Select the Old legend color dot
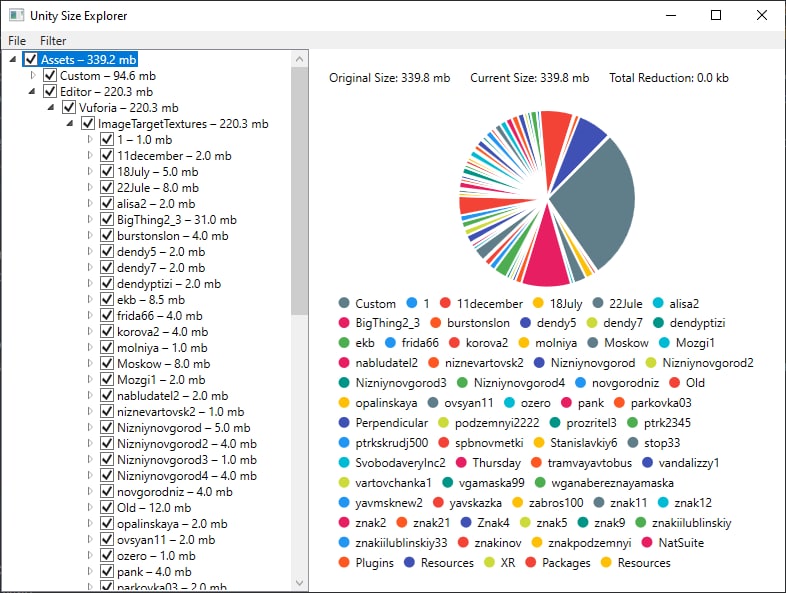This screenshot has height=593, width=786. [x=675, y=382]
